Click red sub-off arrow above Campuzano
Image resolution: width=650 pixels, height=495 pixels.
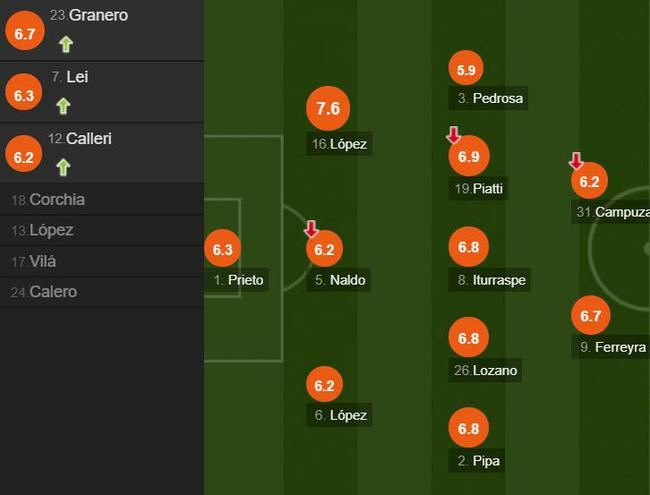(576, 161)
